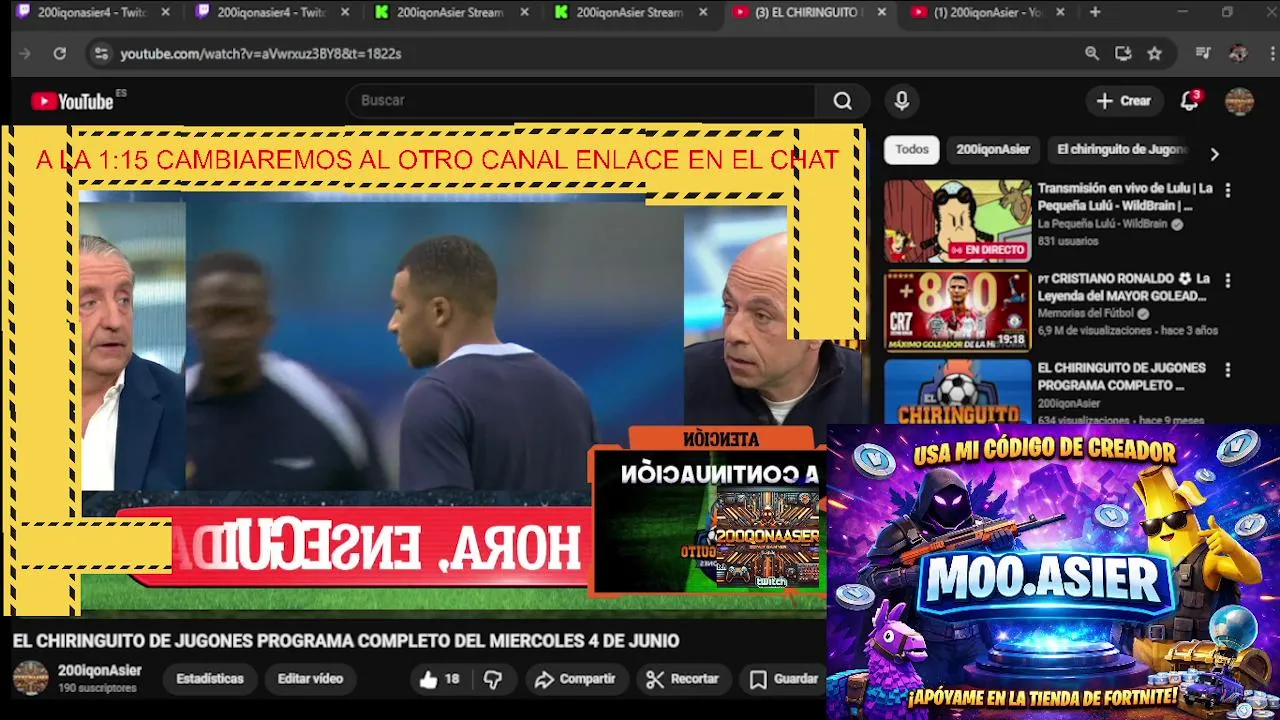The height and width of the screenshot is (720, 1280).
Task: Open the YouTube account avatar menu
Action: tap(1240, 101)
